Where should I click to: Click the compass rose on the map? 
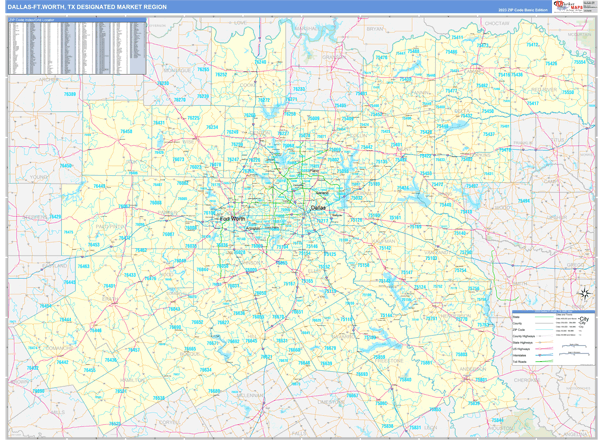click(584, 293)
